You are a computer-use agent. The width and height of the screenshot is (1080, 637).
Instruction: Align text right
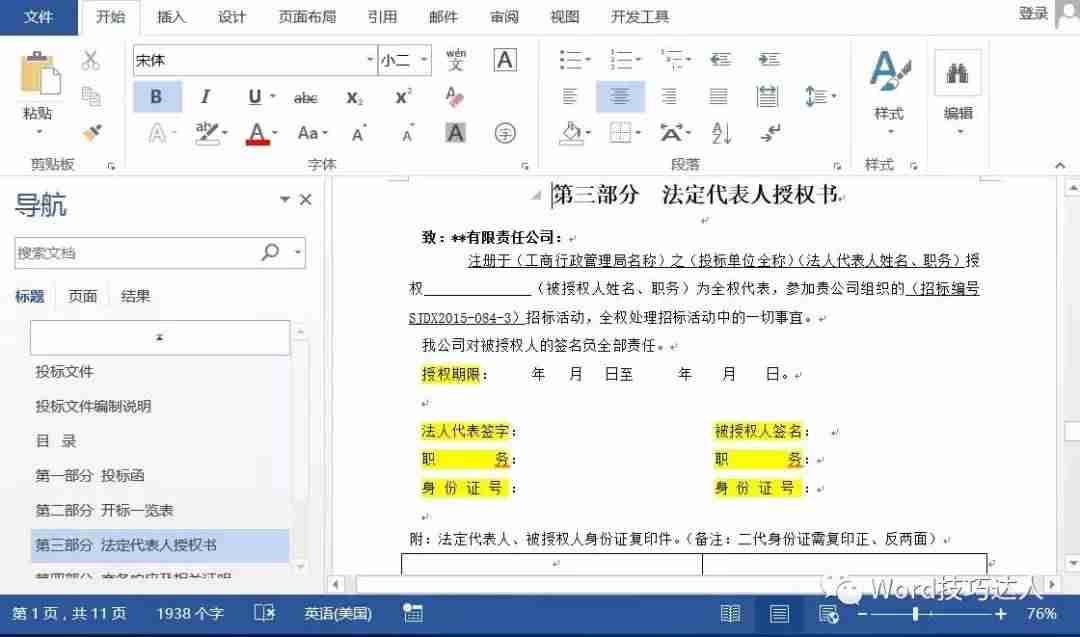669,96
